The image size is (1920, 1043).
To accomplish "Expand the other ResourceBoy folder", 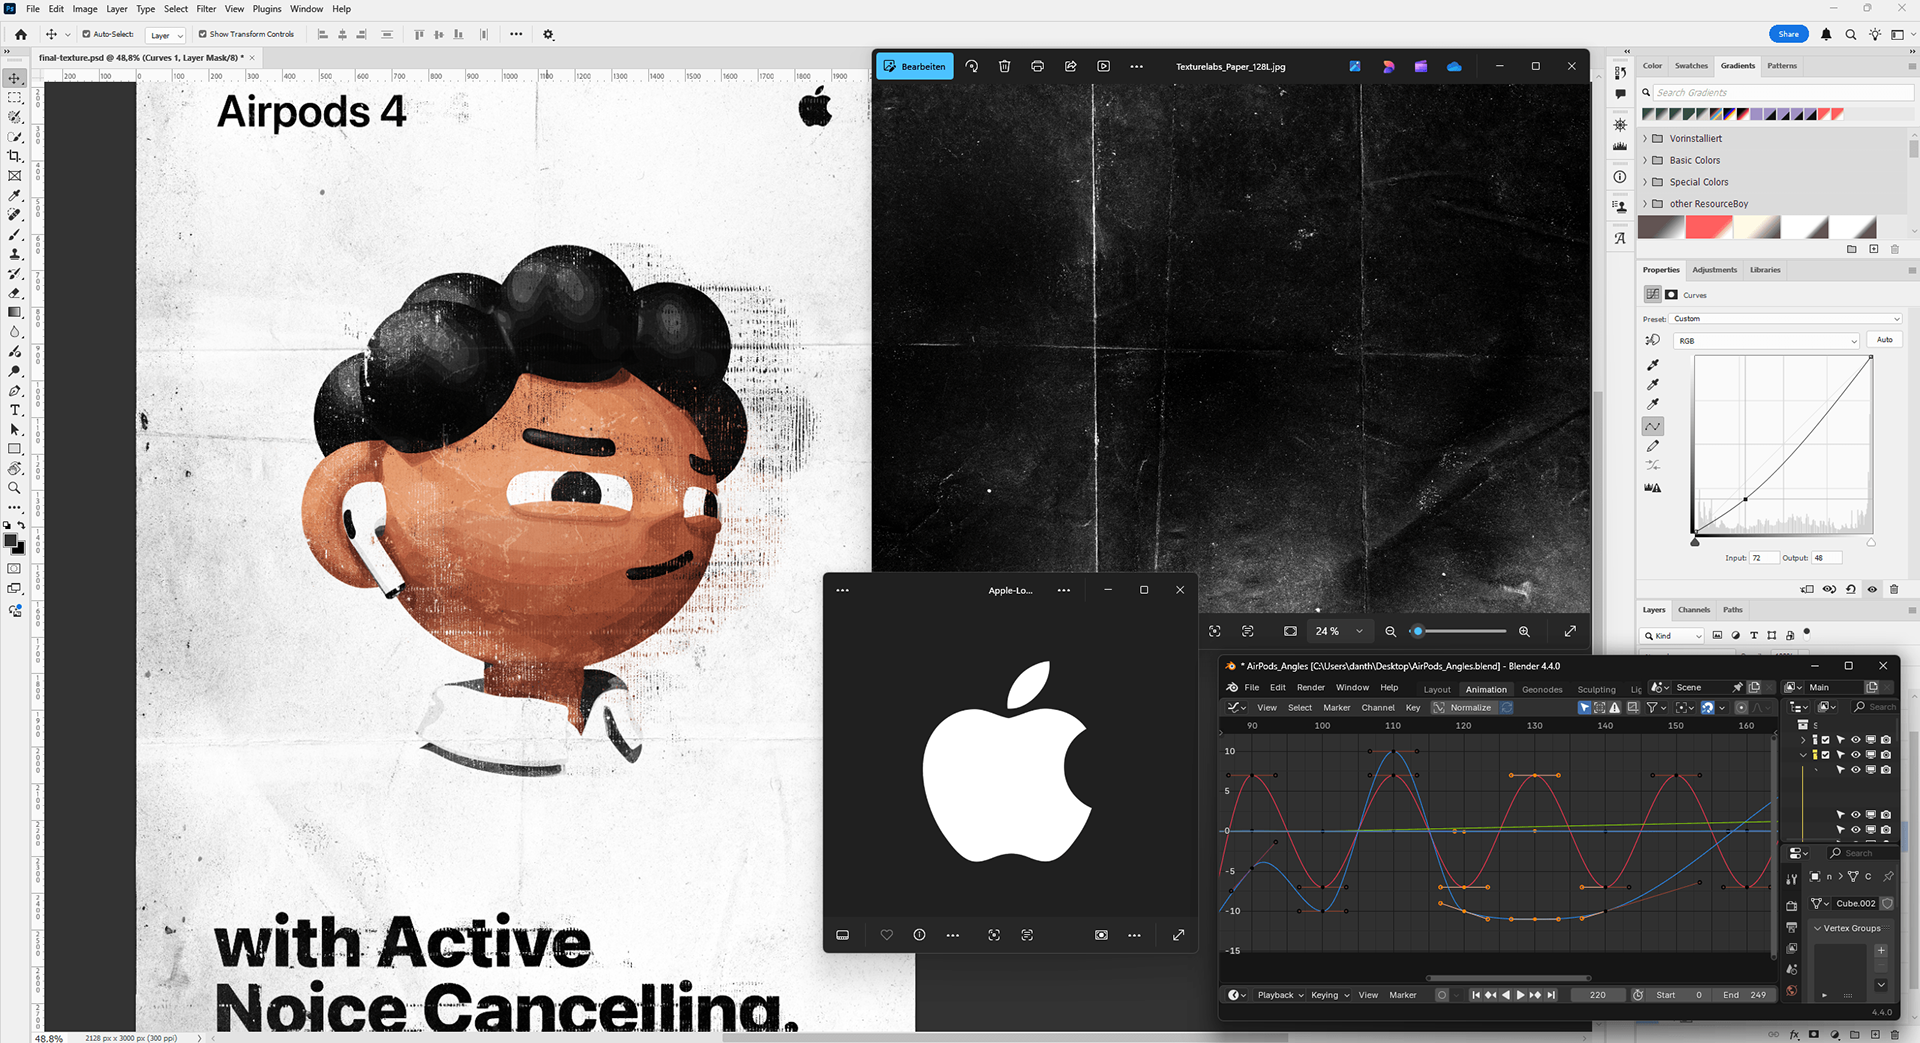I will (x=1645, y=204).
